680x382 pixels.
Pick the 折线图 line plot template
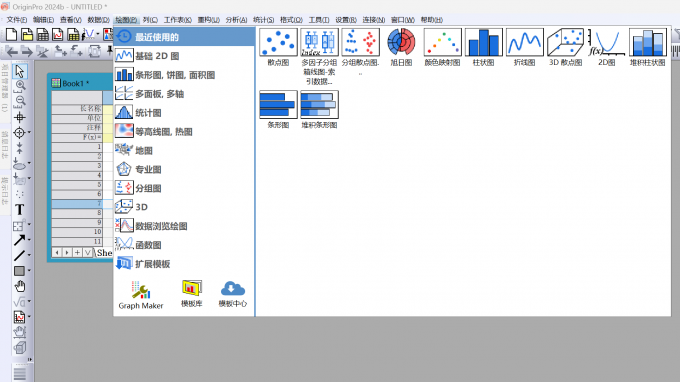[x=524, y=47]
